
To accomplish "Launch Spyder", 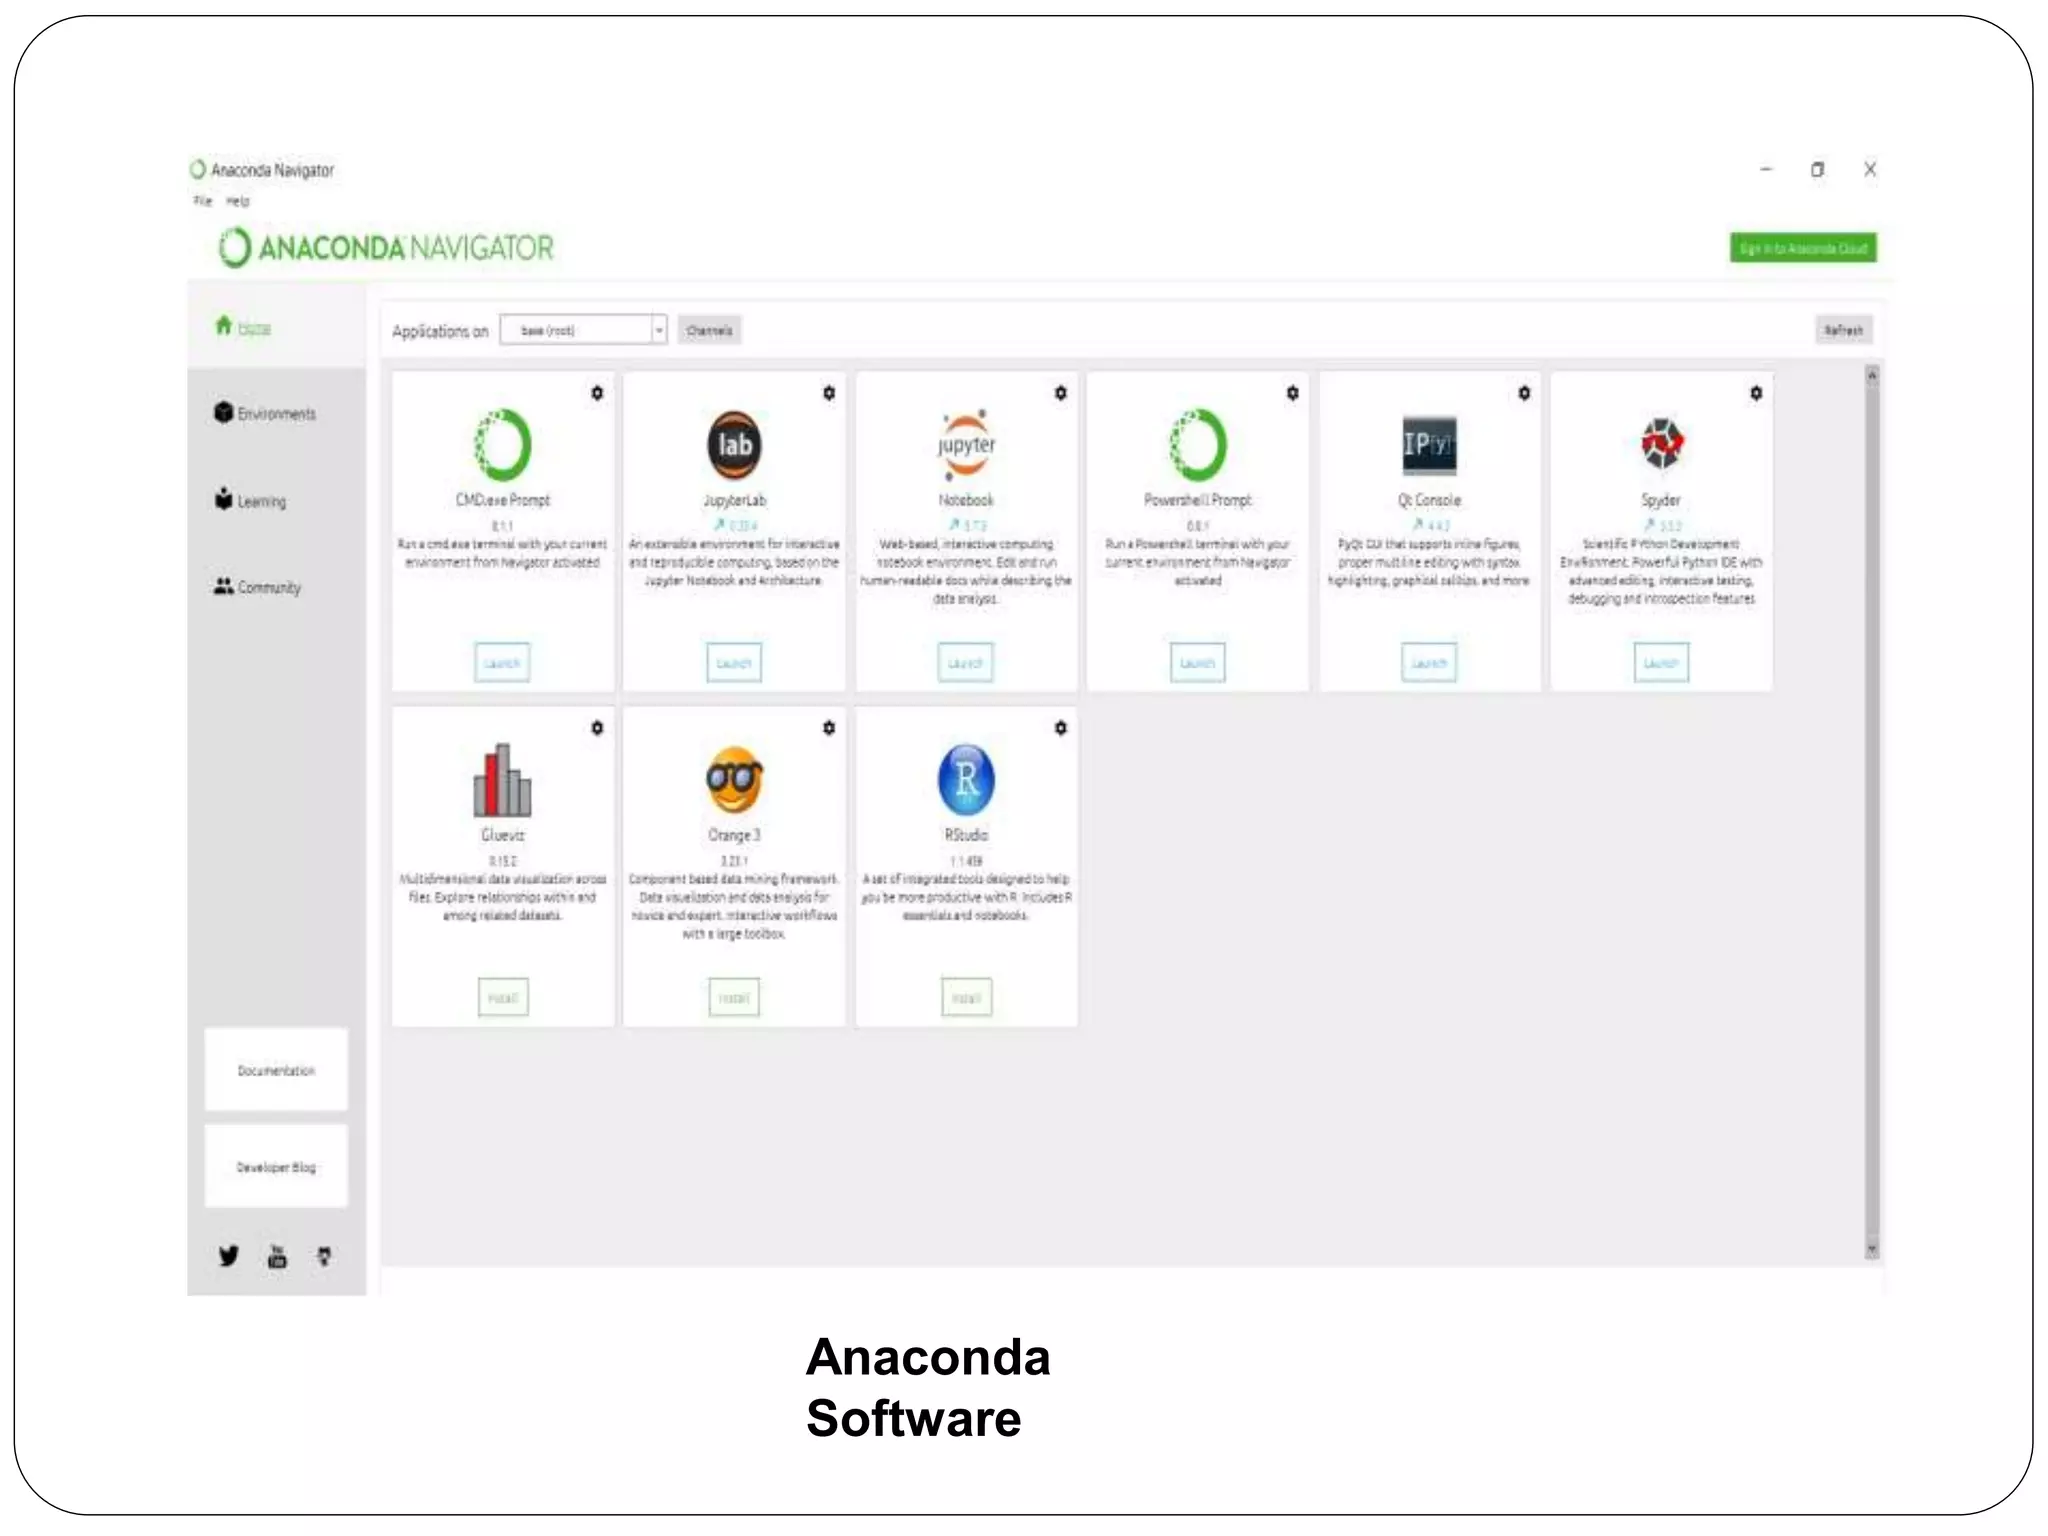I will (1661, 662).
